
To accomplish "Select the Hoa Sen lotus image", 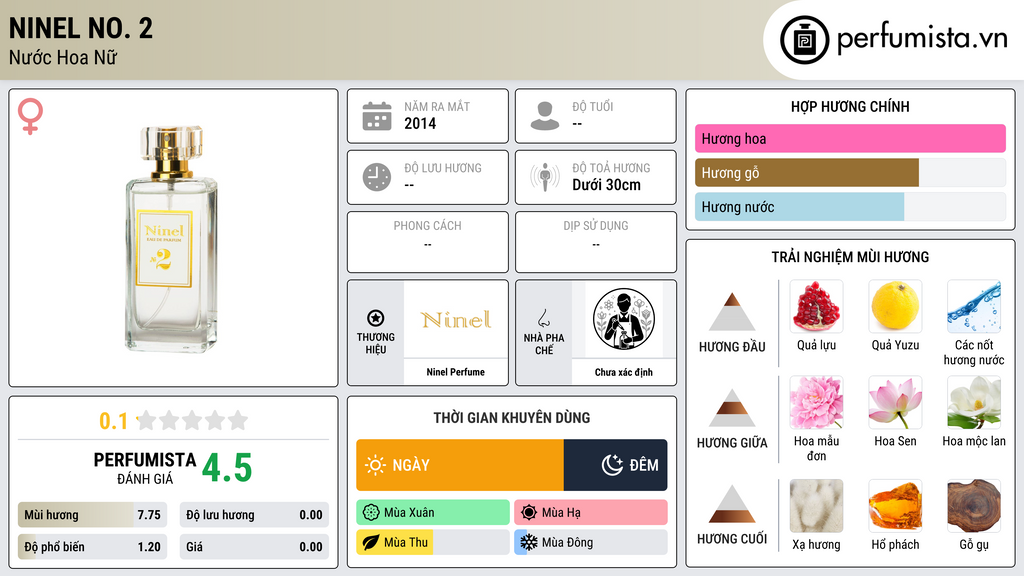I will (895, 402).
